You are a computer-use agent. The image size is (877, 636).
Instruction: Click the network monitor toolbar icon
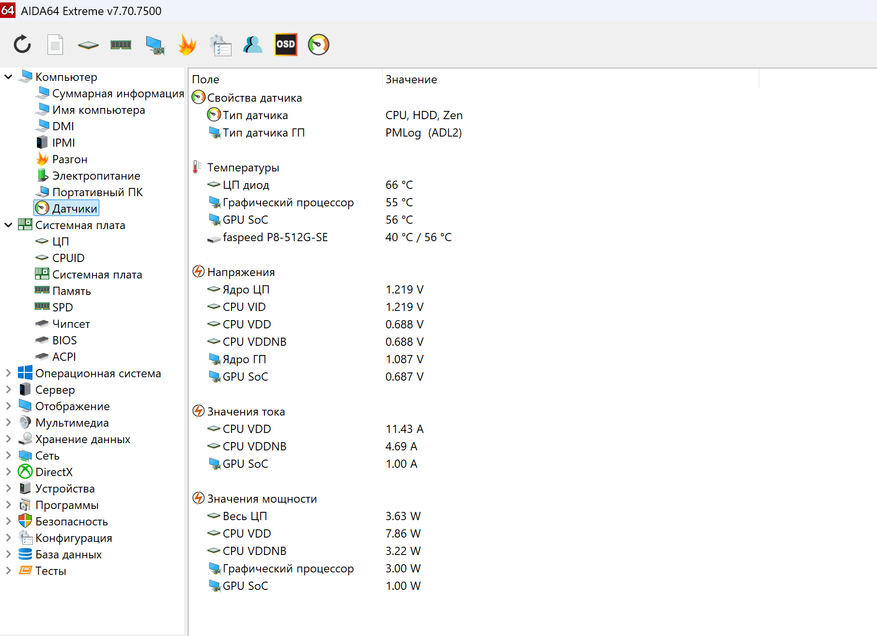tap(154, 45)
